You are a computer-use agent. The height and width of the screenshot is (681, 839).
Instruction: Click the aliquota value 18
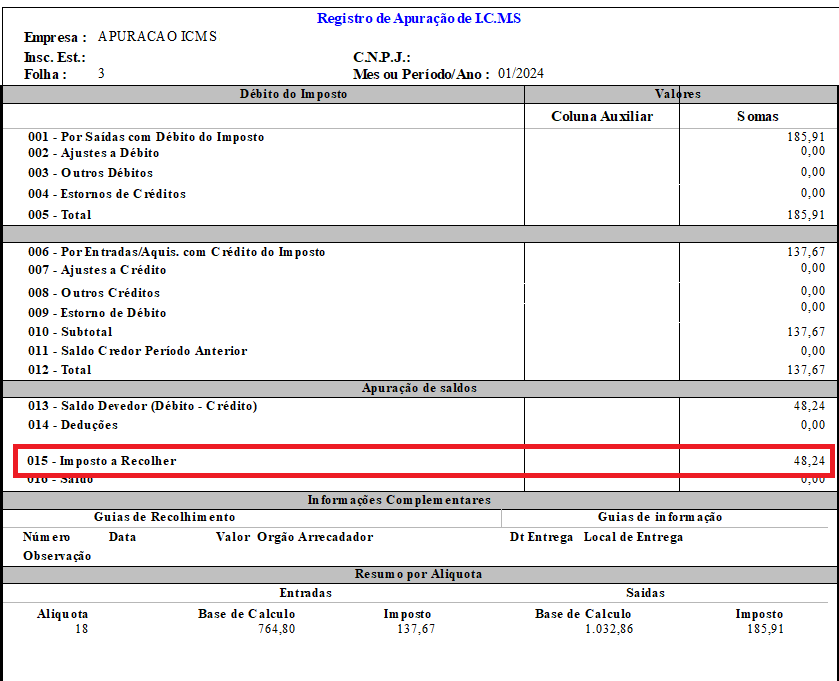[x=81, y=629]
